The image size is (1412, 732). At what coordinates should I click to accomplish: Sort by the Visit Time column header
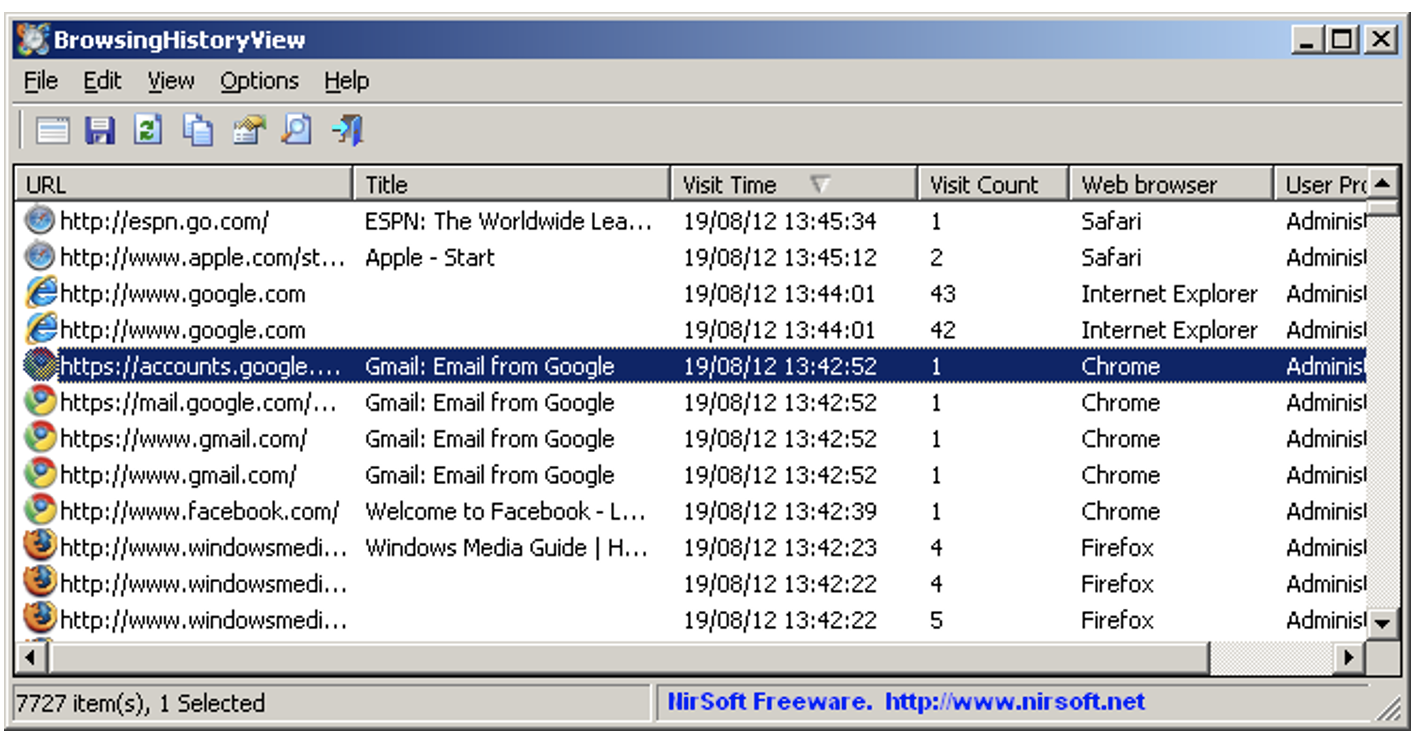pos(795,185)
